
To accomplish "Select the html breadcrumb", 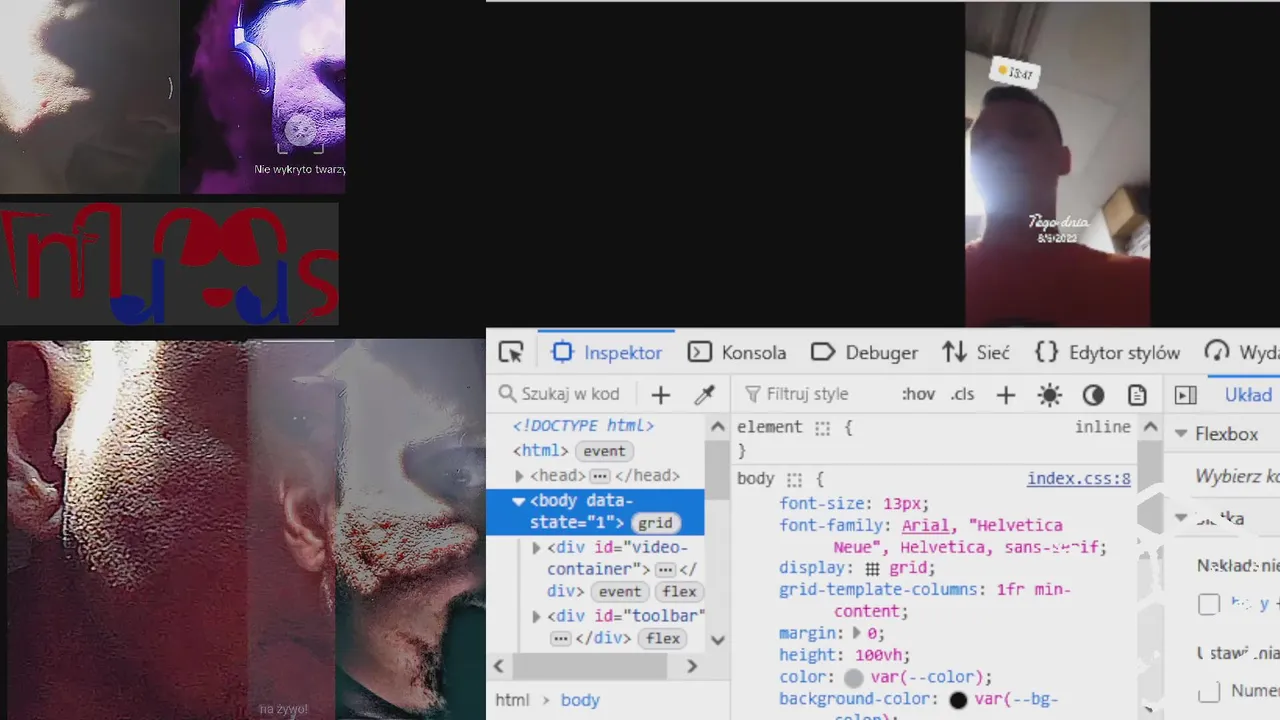I will pos(512,700).
